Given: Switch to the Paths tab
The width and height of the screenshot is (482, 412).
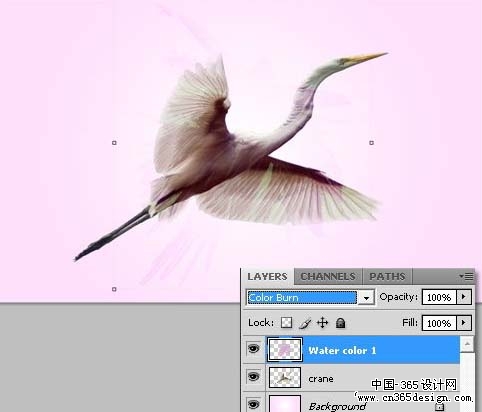Looking at the screenshot, I should 387,276.
